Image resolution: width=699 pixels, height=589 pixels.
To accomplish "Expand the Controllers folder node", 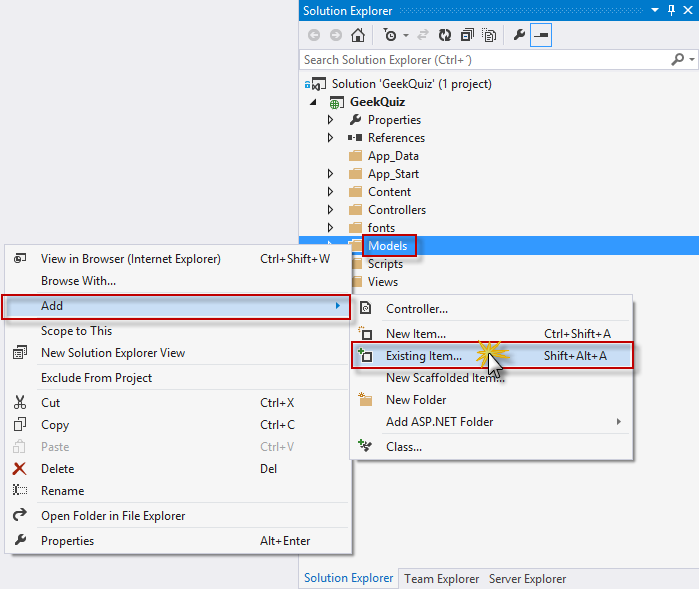I will [331, 210].
